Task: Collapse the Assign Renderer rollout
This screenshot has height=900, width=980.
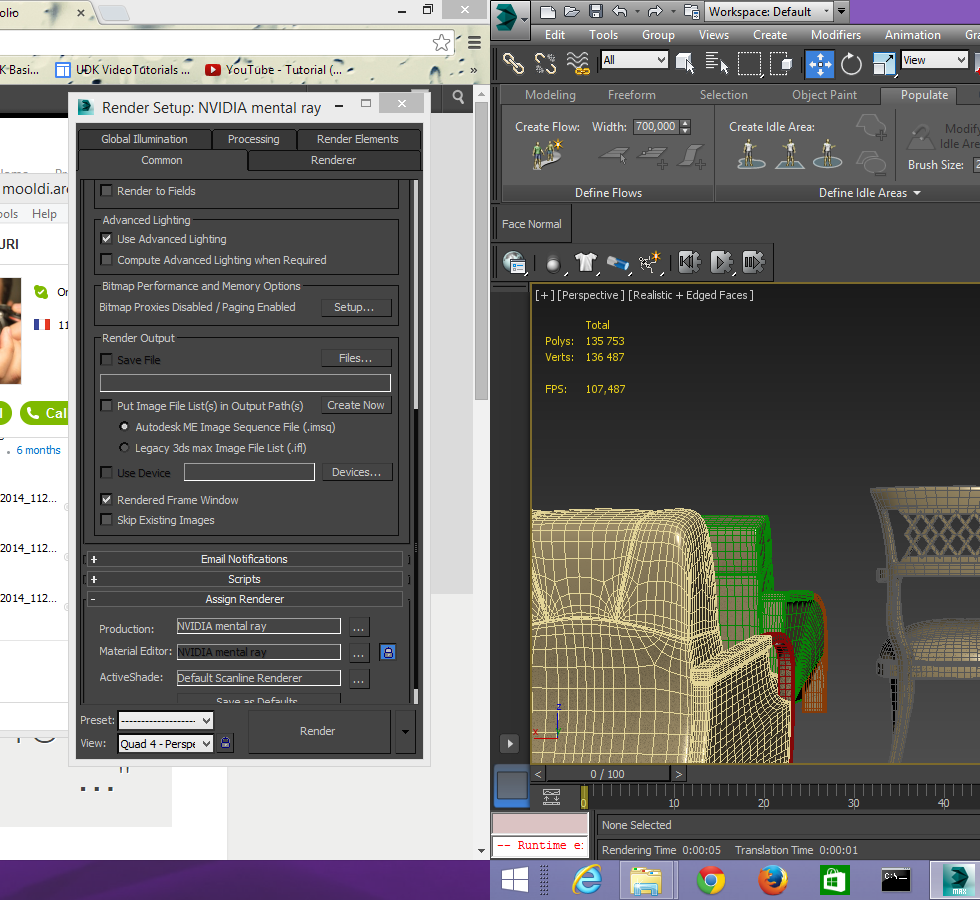Action: pos(244,599)
